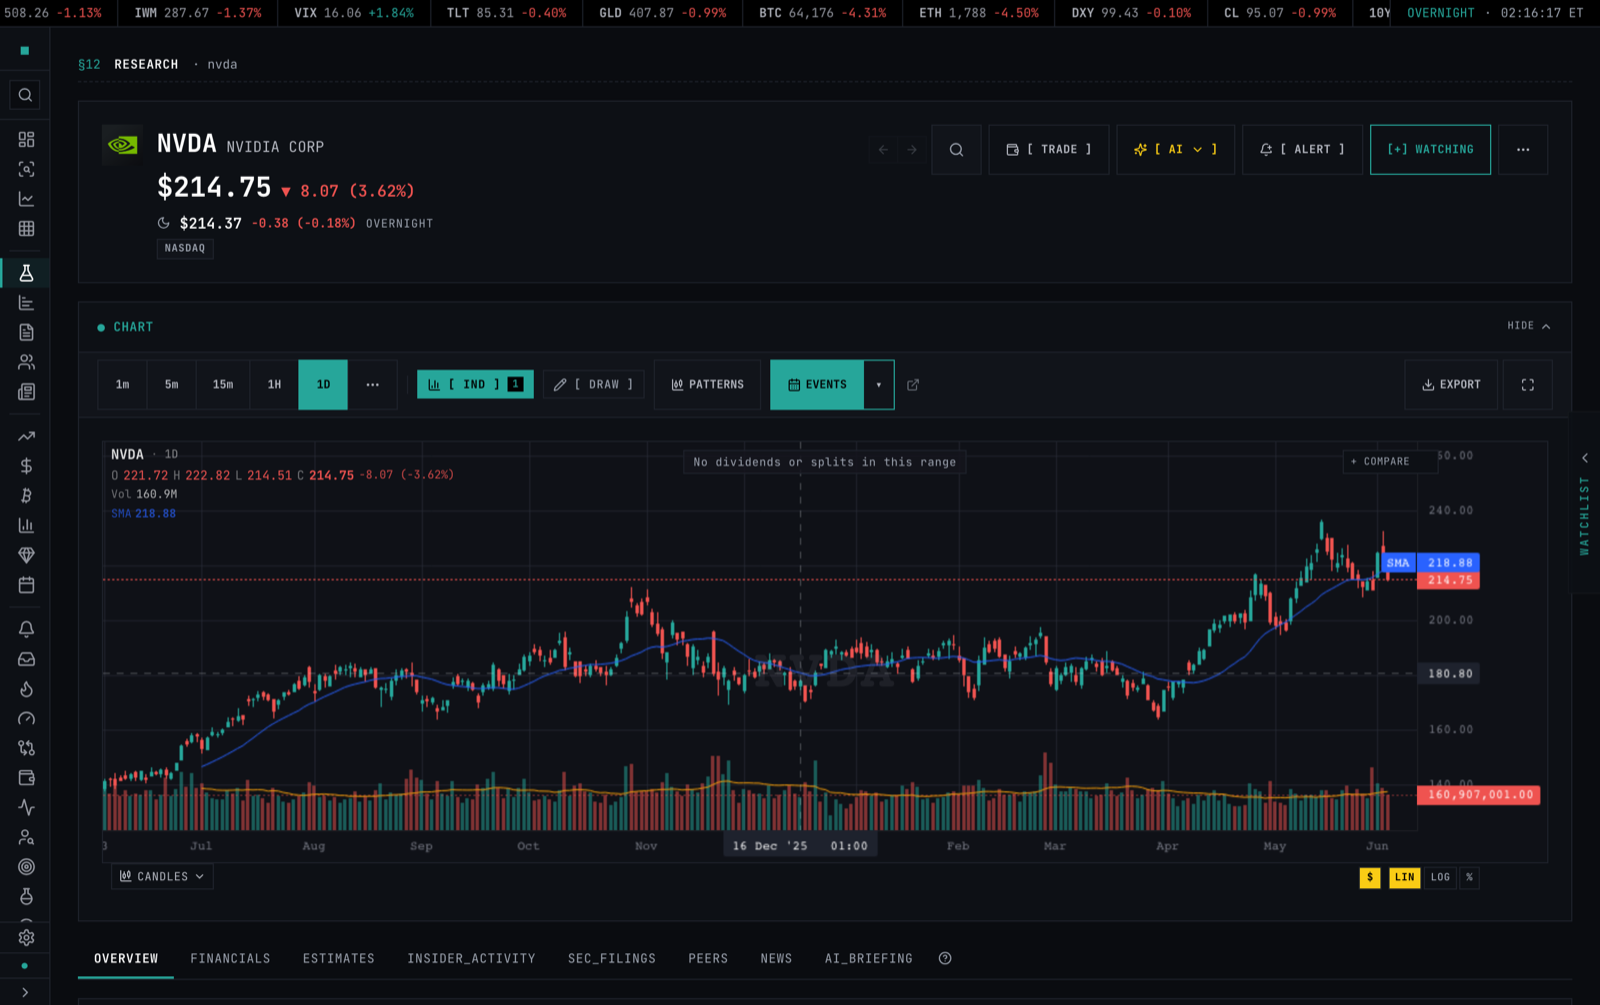The image size is (1600, 1005).
Task: Open the dashboard grid icon in sidebar
Action: click(26, 139)
